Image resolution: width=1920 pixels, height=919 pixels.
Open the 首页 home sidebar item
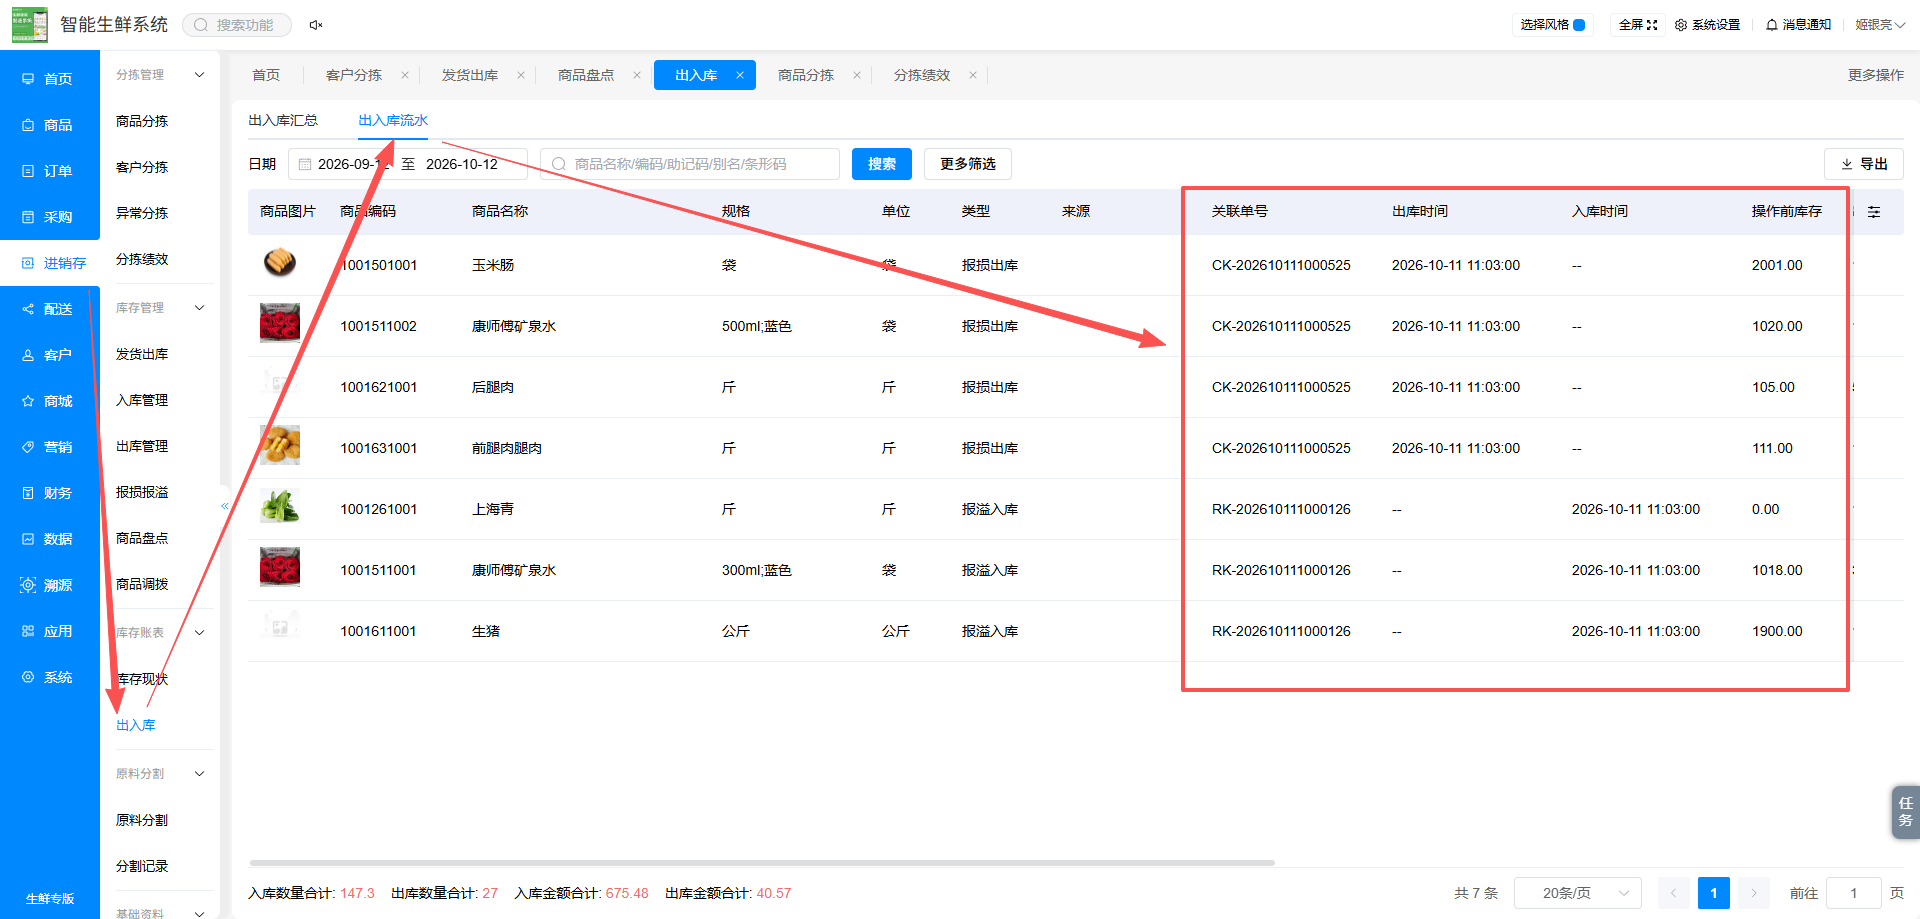pyautogui.click(x=50, y=79)
